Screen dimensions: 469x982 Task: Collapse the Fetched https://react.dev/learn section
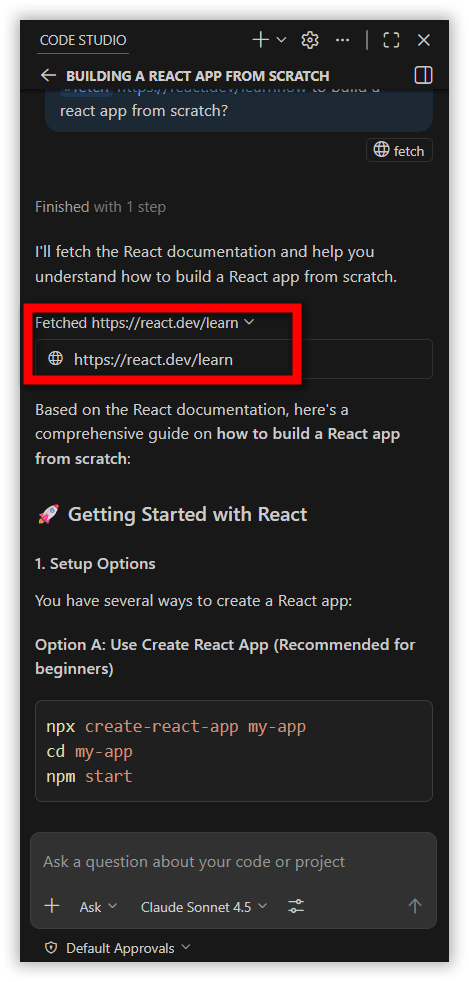[x=145, y=323]
